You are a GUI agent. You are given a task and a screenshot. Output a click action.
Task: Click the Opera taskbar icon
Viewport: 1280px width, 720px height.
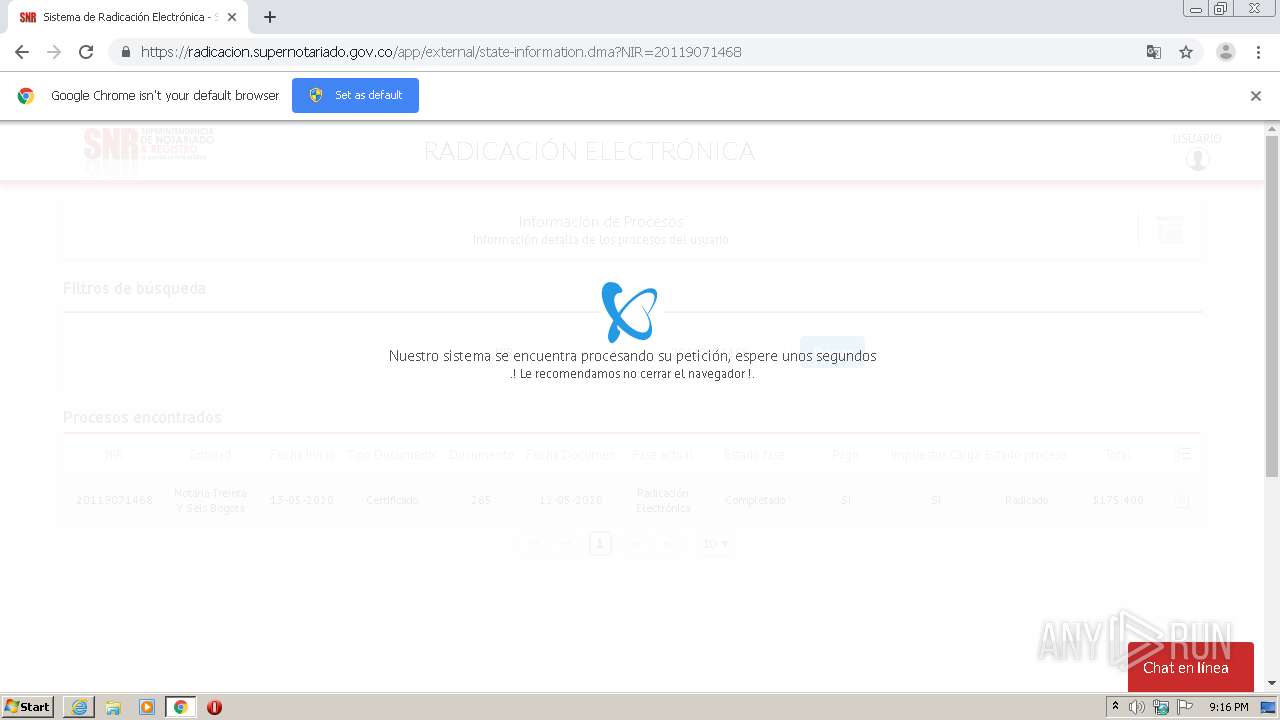point(214,707)
